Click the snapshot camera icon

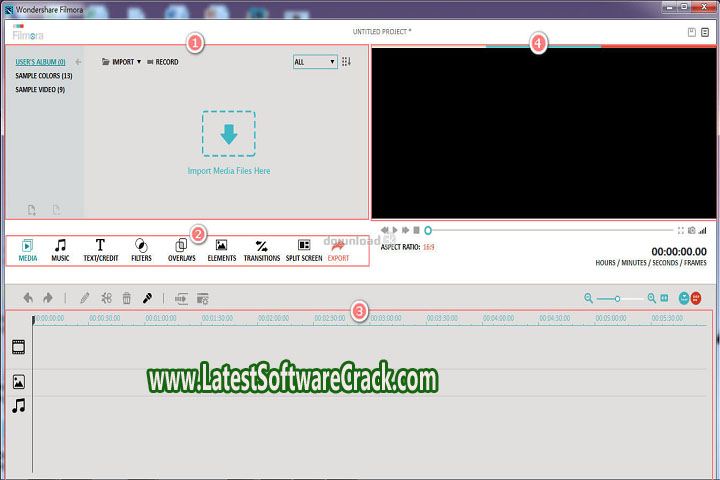(692, 231)
